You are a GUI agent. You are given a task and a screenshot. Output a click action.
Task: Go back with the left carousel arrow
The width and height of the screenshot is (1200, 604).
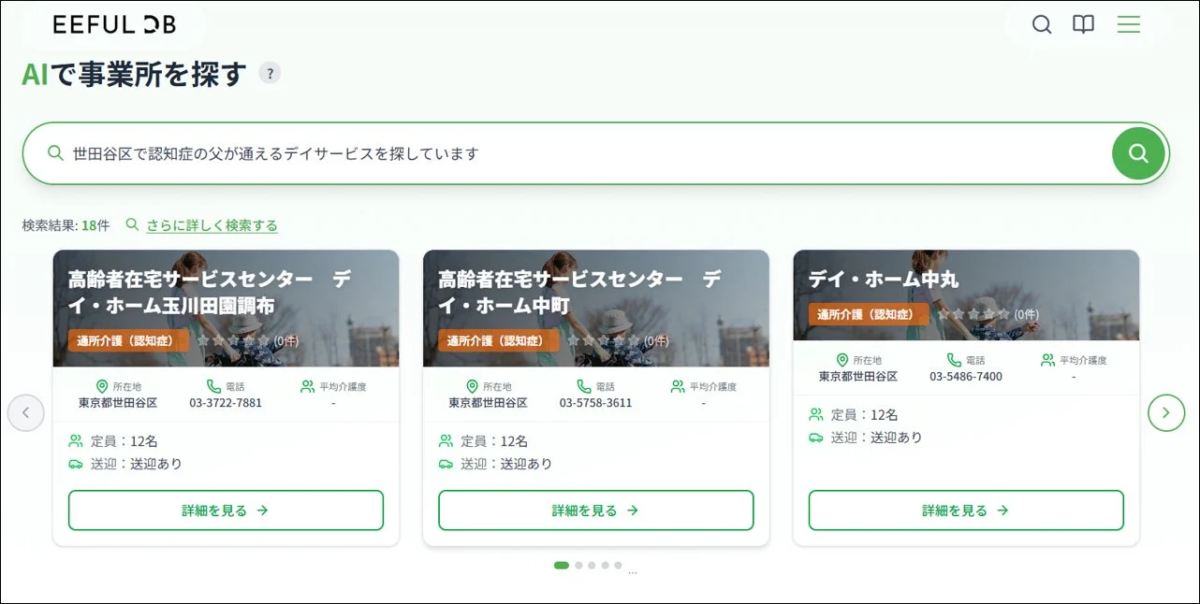point(26,411)
